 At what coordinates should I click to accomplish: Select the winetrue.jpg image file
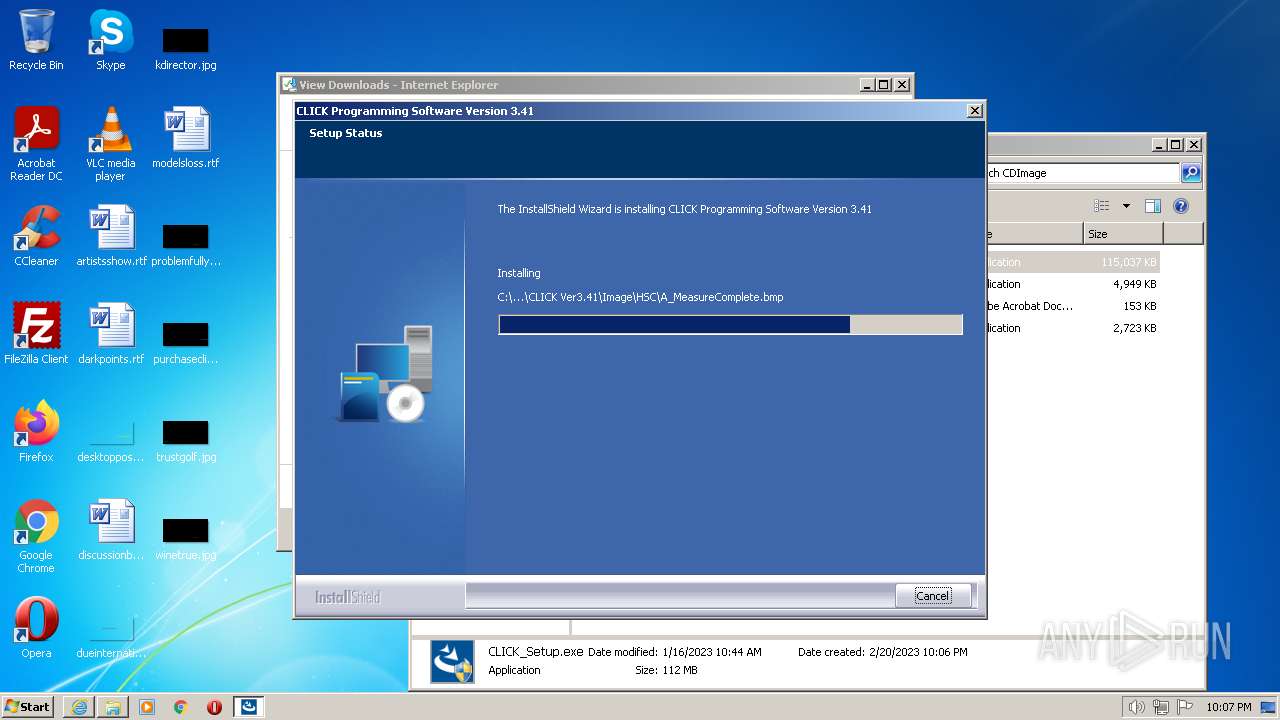[x=185, y=538]
